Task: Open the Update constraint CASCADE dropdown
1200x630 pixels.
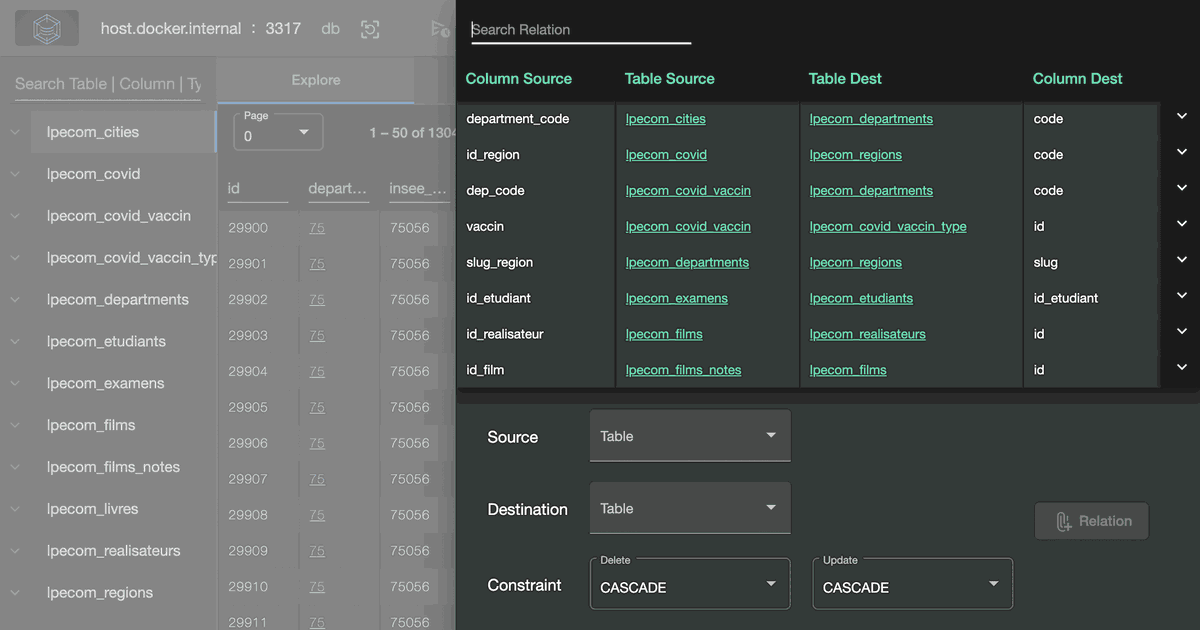Action: [x=912, y=586]
